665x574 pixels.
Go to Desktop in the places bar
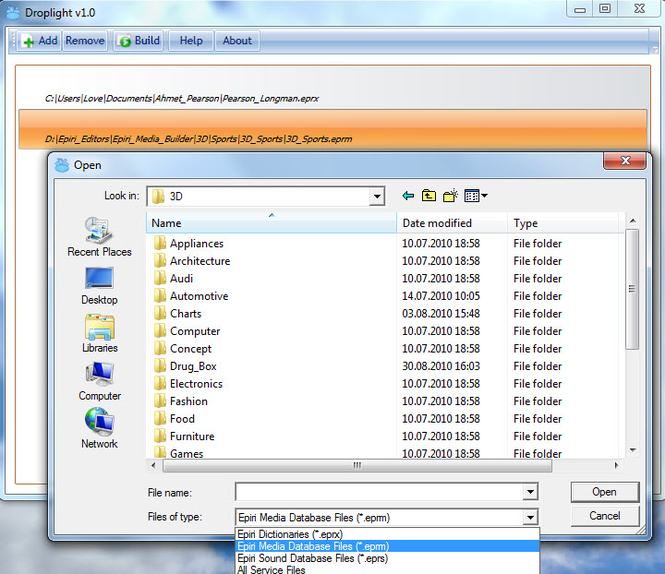tap(99, 286)
